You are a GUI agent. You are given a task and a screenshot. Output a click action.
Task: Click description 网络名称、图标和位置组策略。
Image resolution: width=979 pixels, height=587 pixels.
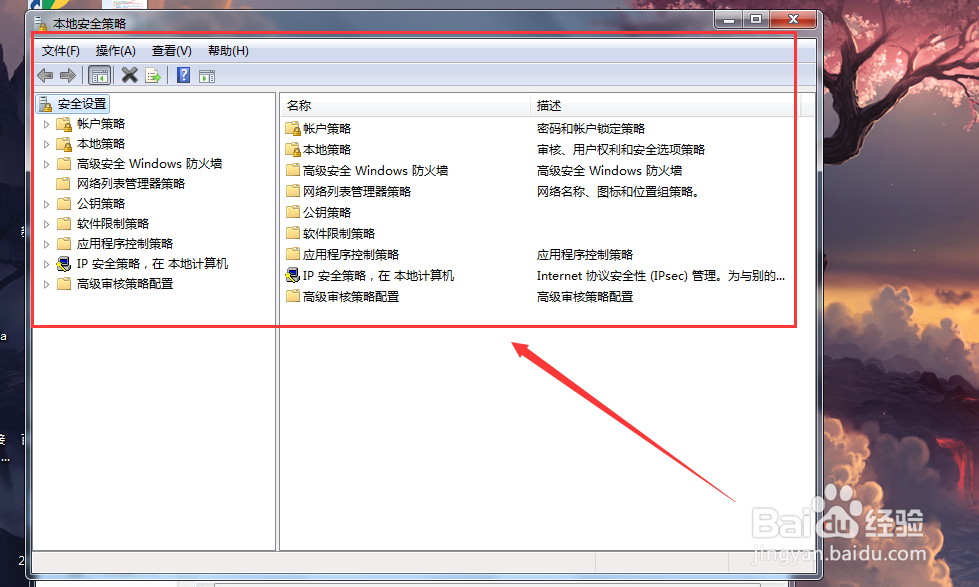[618, 192]
